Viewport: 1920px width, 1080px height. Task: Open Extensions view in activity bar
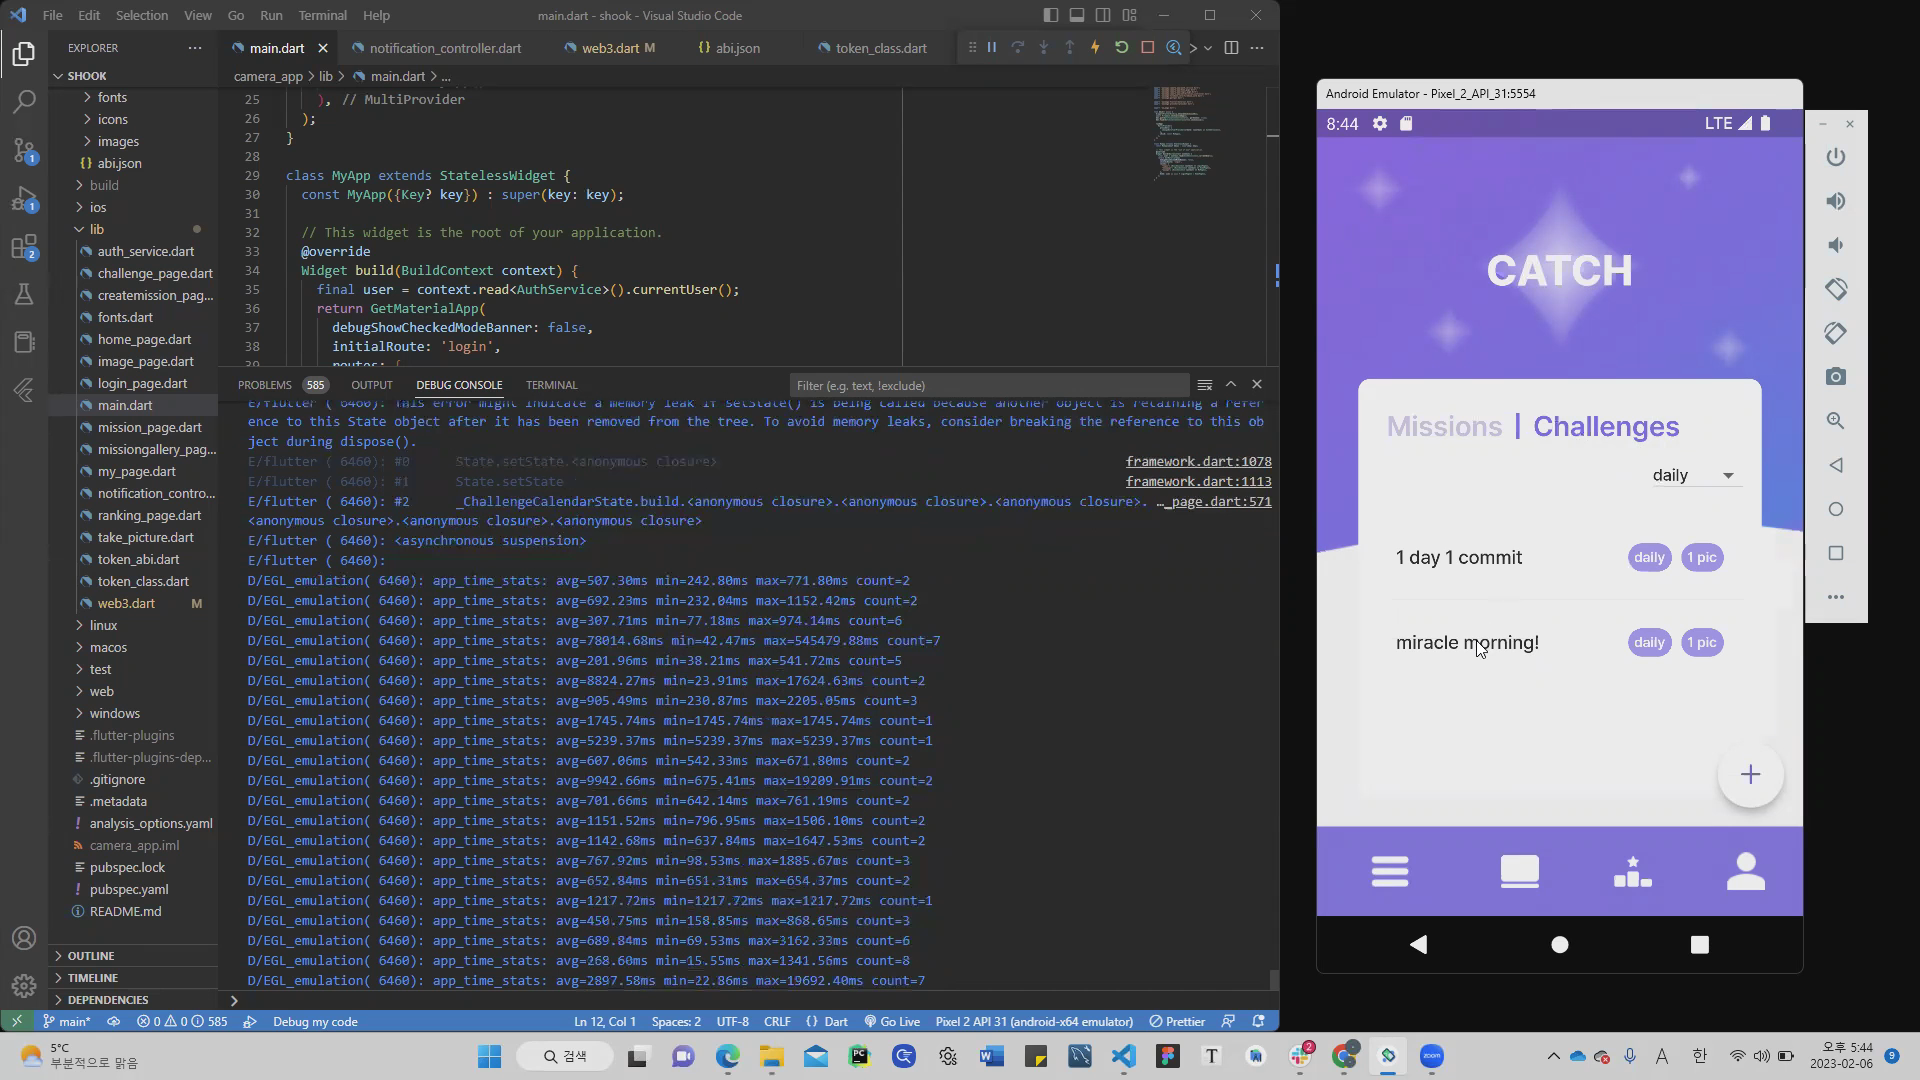(24, 247)
